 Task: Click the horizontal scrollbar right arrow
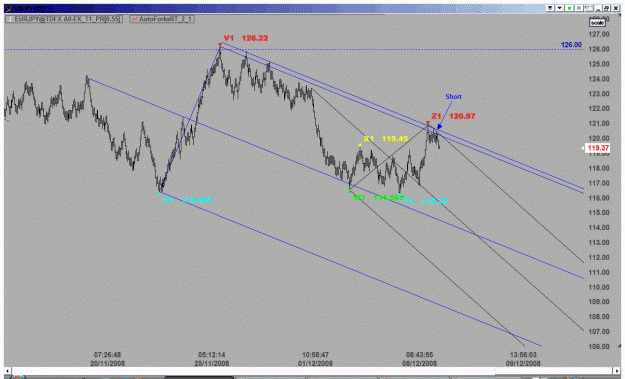click(x=617, y=371)
